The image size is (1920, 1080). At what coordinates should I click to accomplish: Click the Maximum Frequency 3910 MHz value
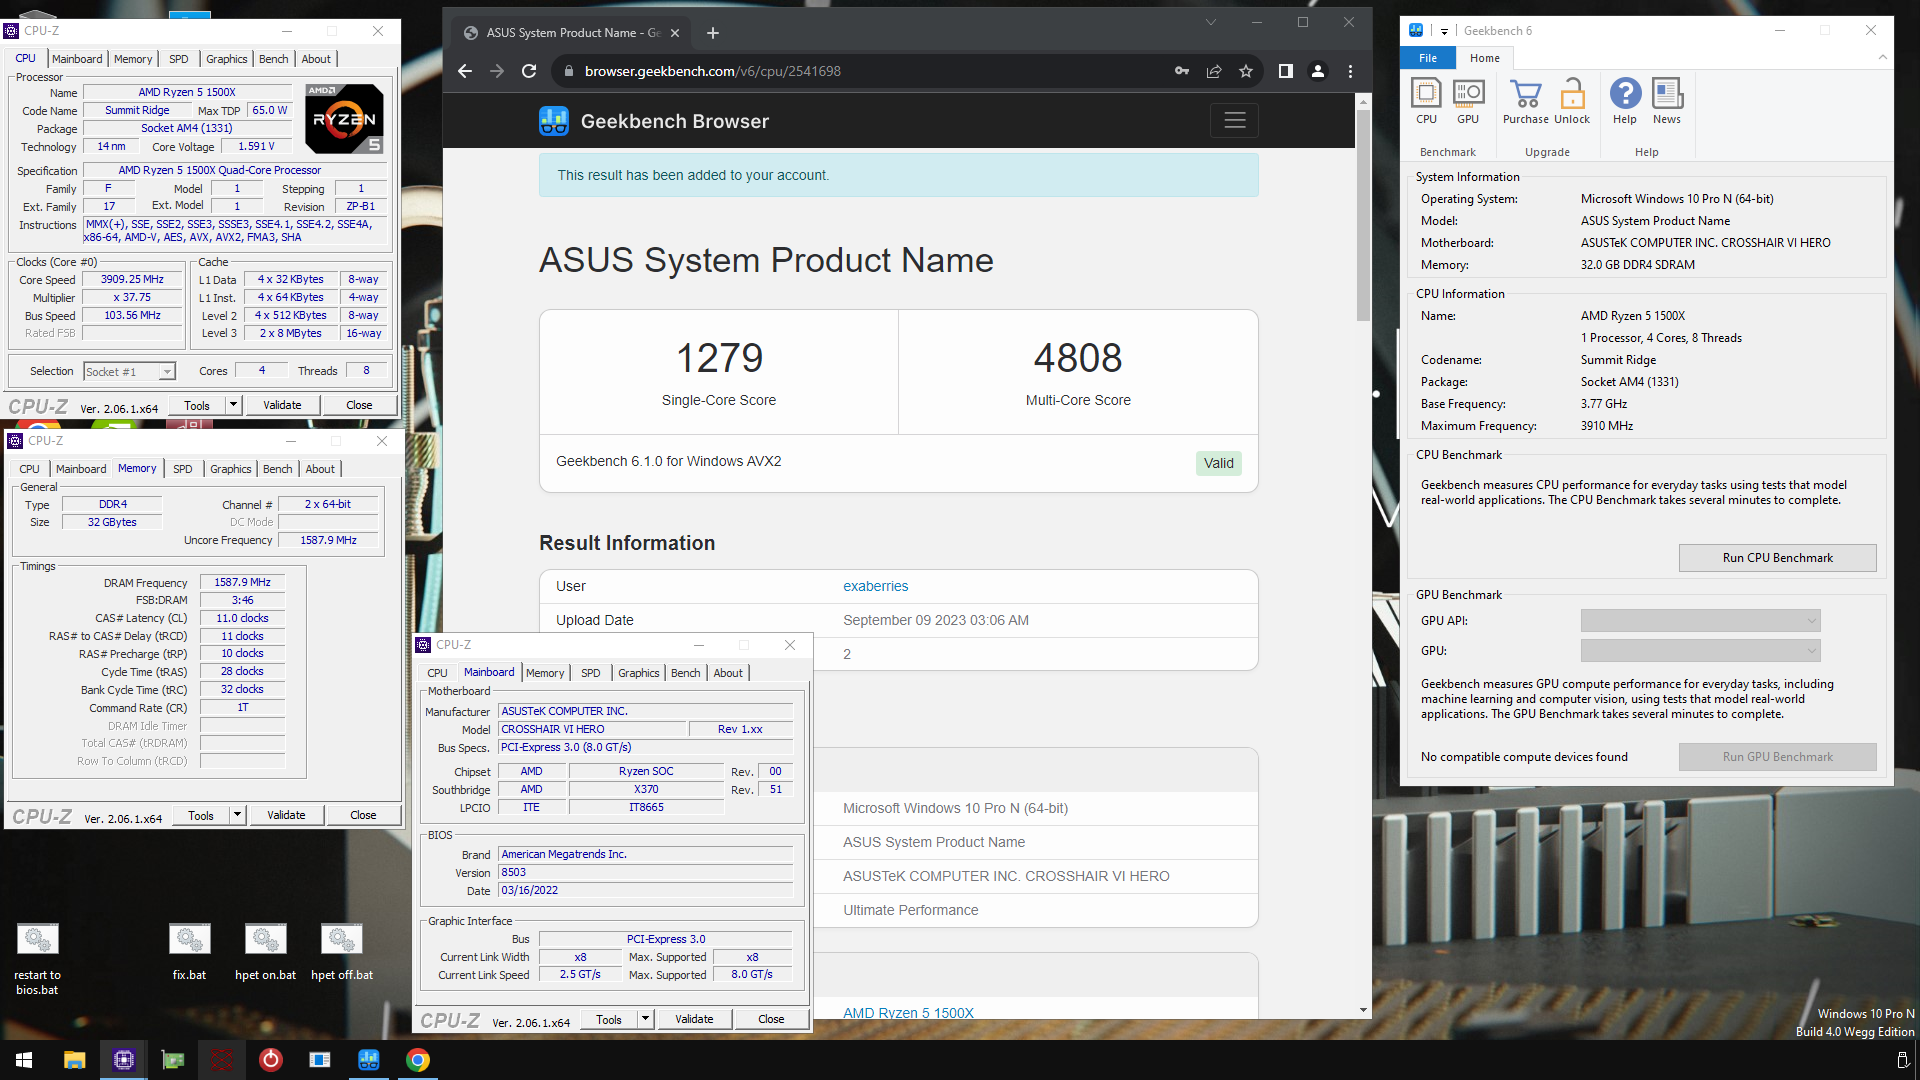tap(1607, 426)
